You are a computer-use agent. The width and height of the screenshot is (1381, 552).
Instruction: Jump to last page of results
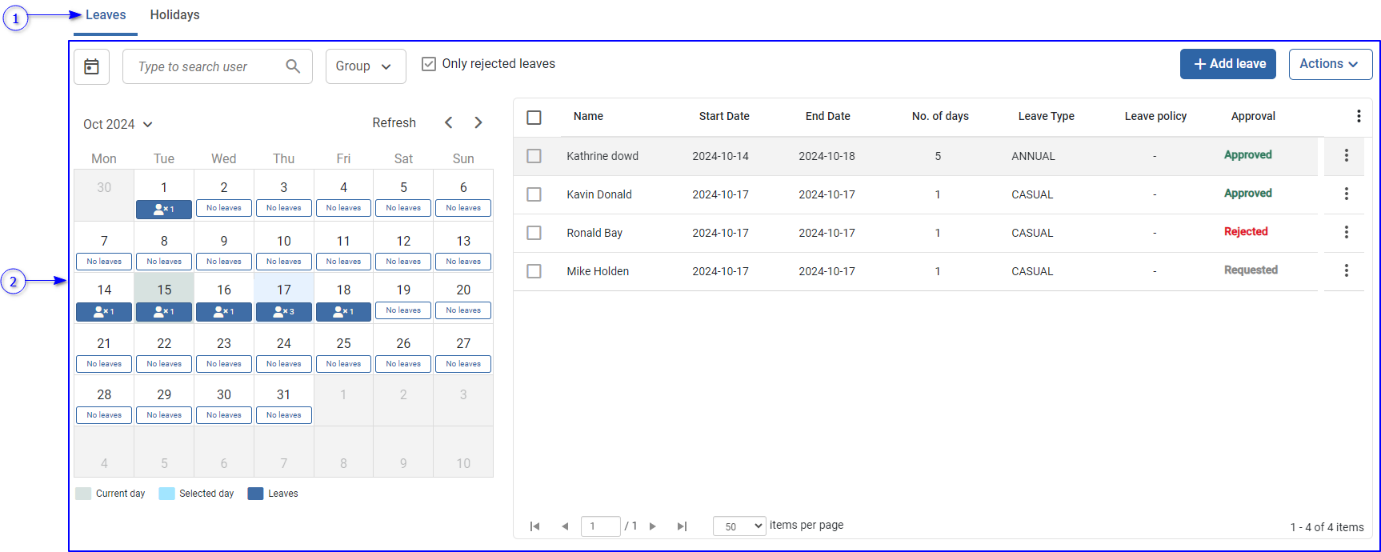pyautogui.click(x=682, y=526)
